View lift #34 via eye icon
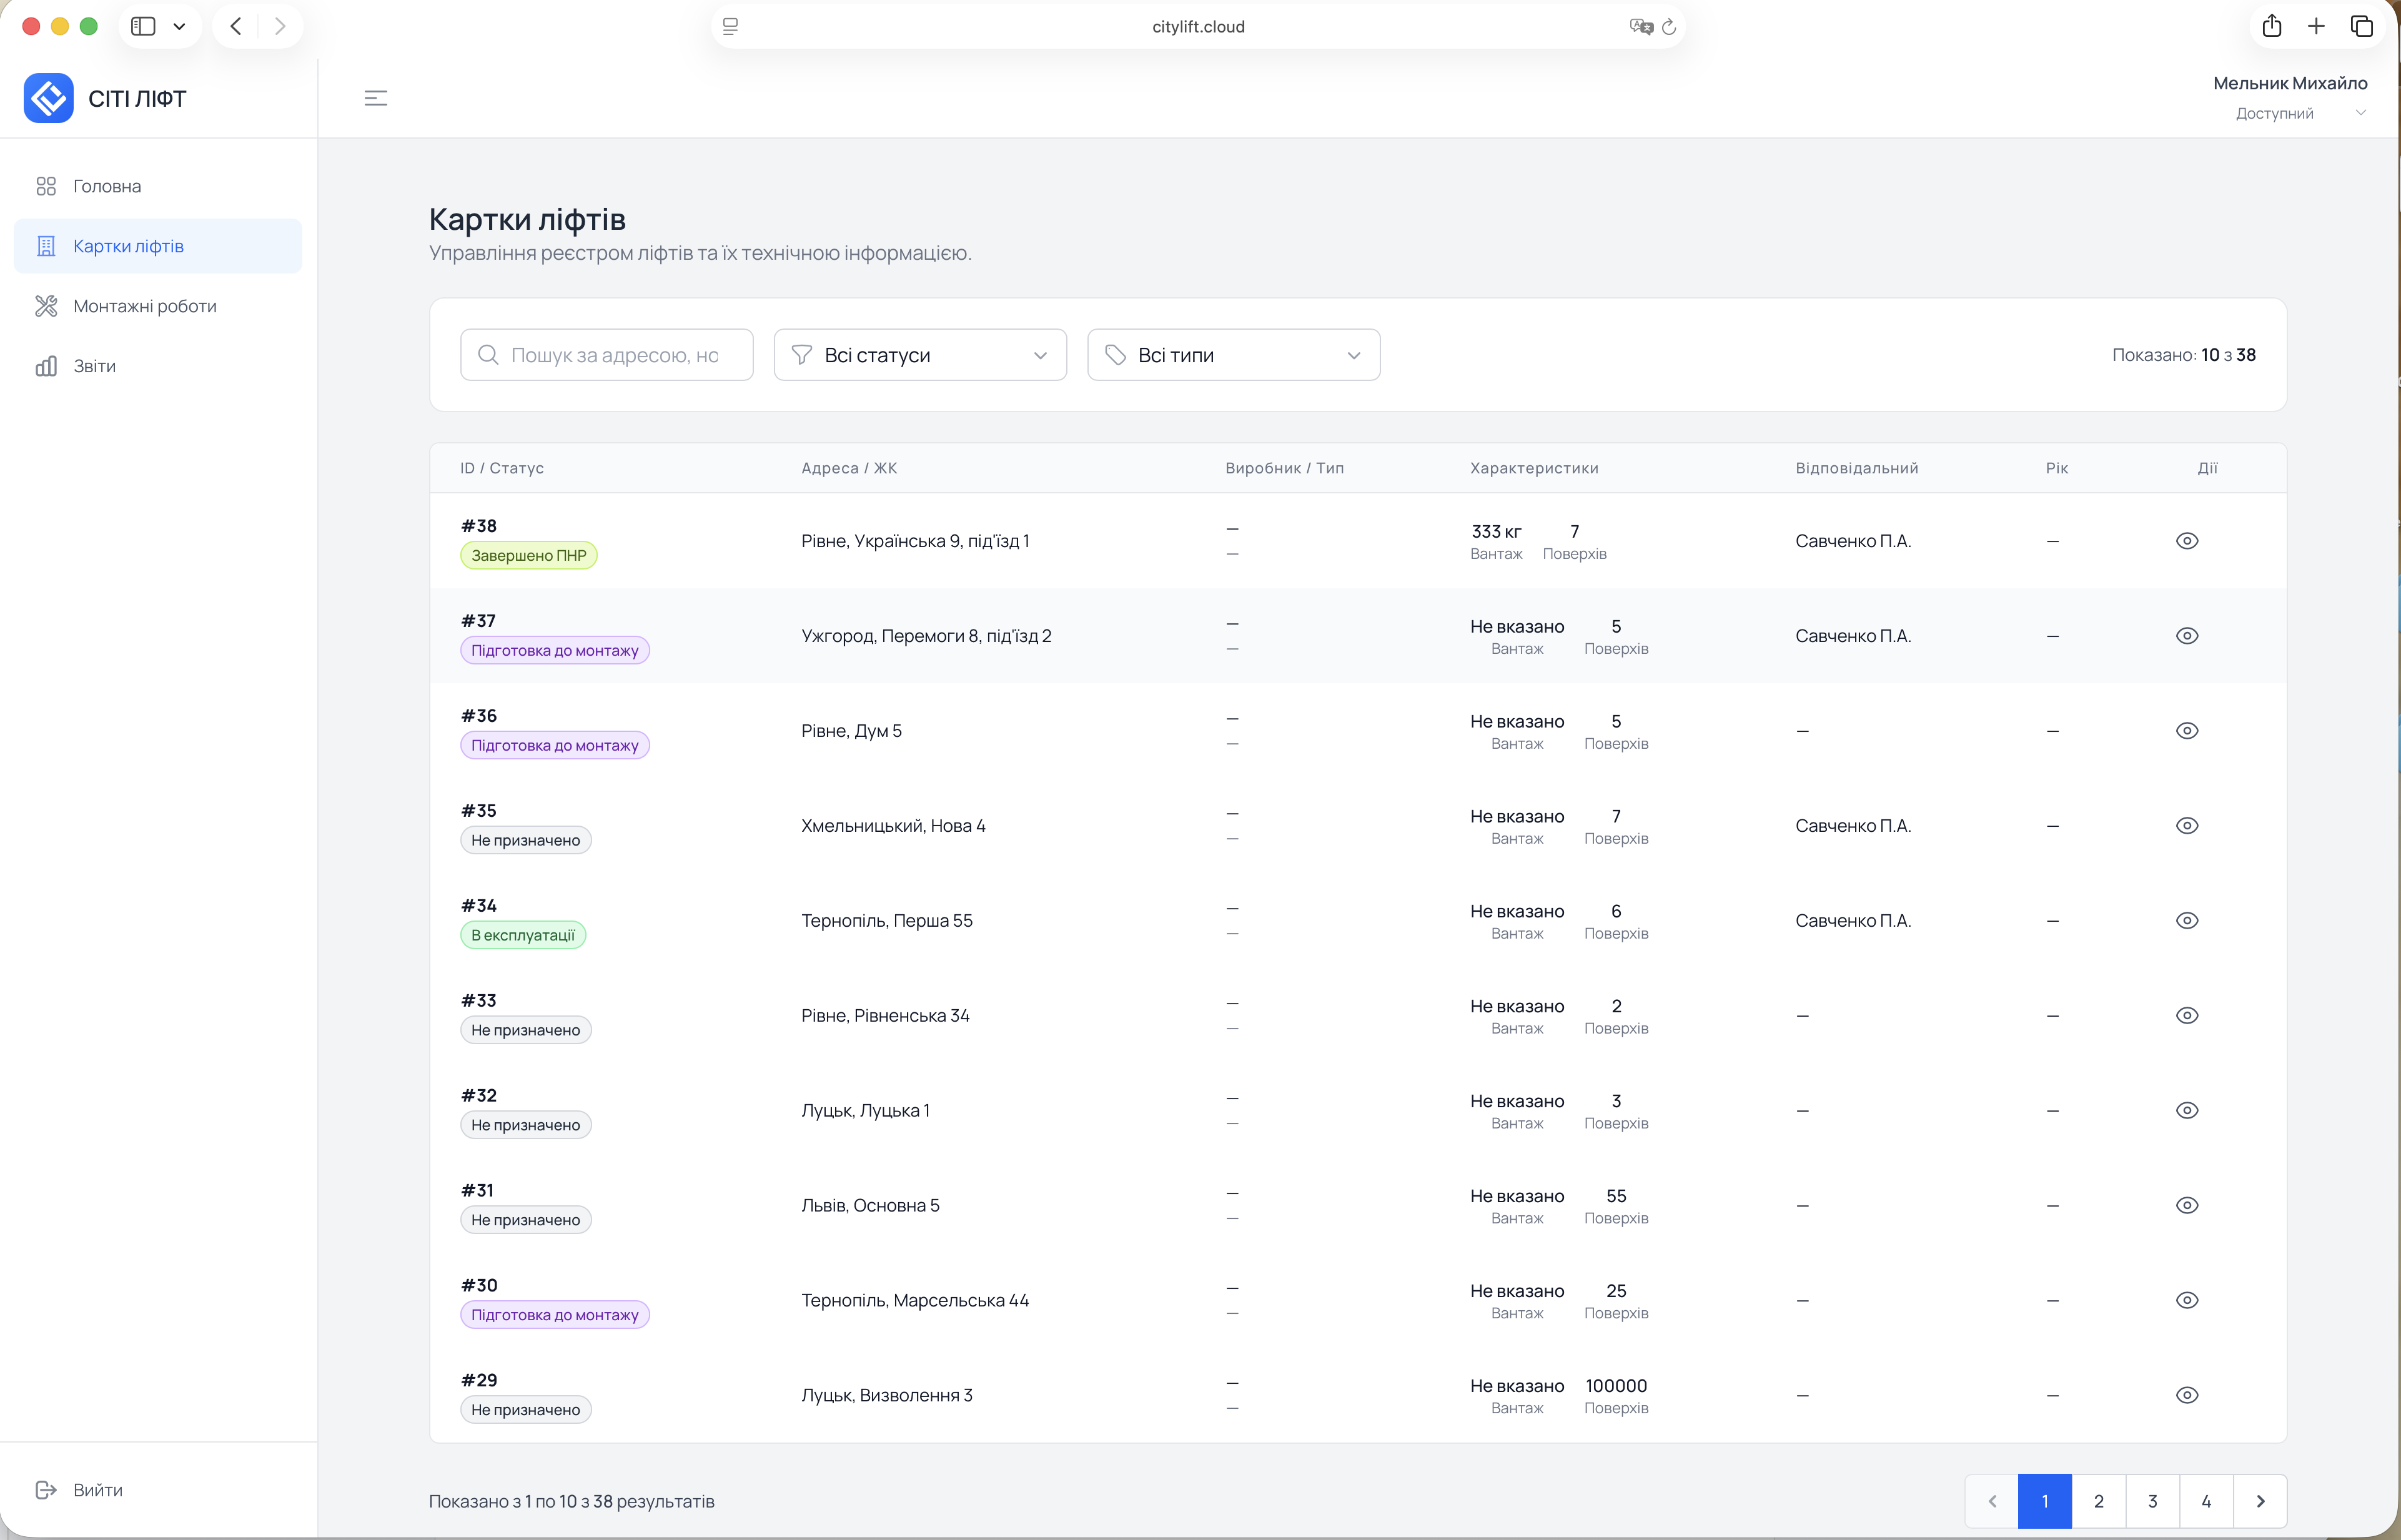 pyautogui.click(x=2186, y=920)
